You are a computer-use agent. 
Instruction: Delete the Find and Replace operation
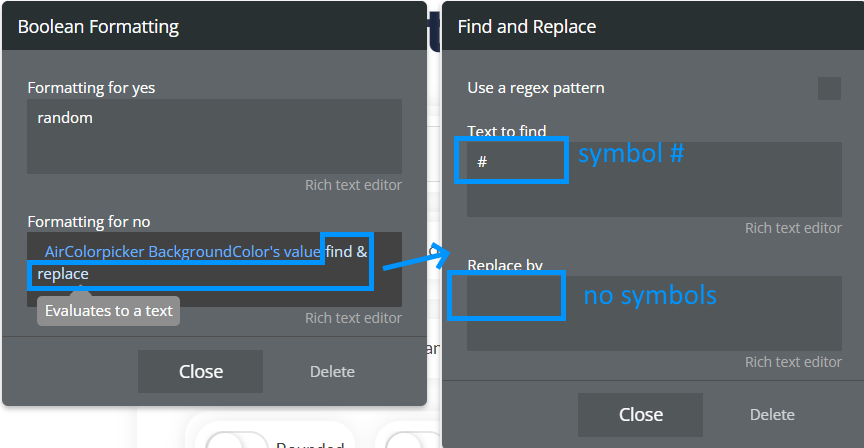coord(772,414)
